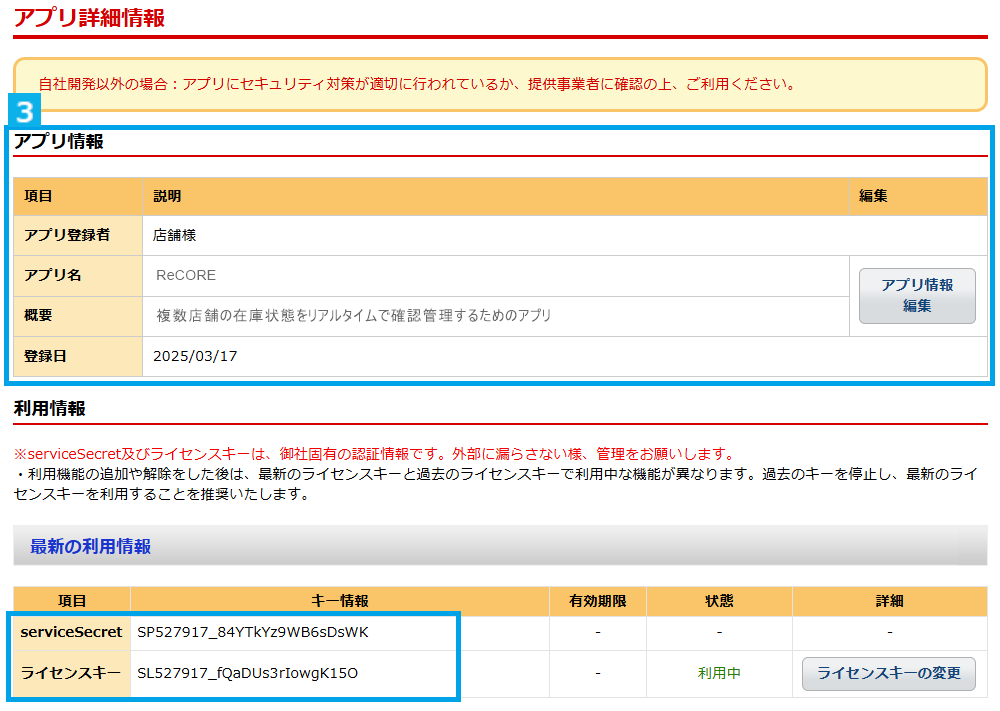
Task: Select the serviceSecret key value SP527917_84YTkYz9WB6sDsWK
Action: (x=253, y=632)
